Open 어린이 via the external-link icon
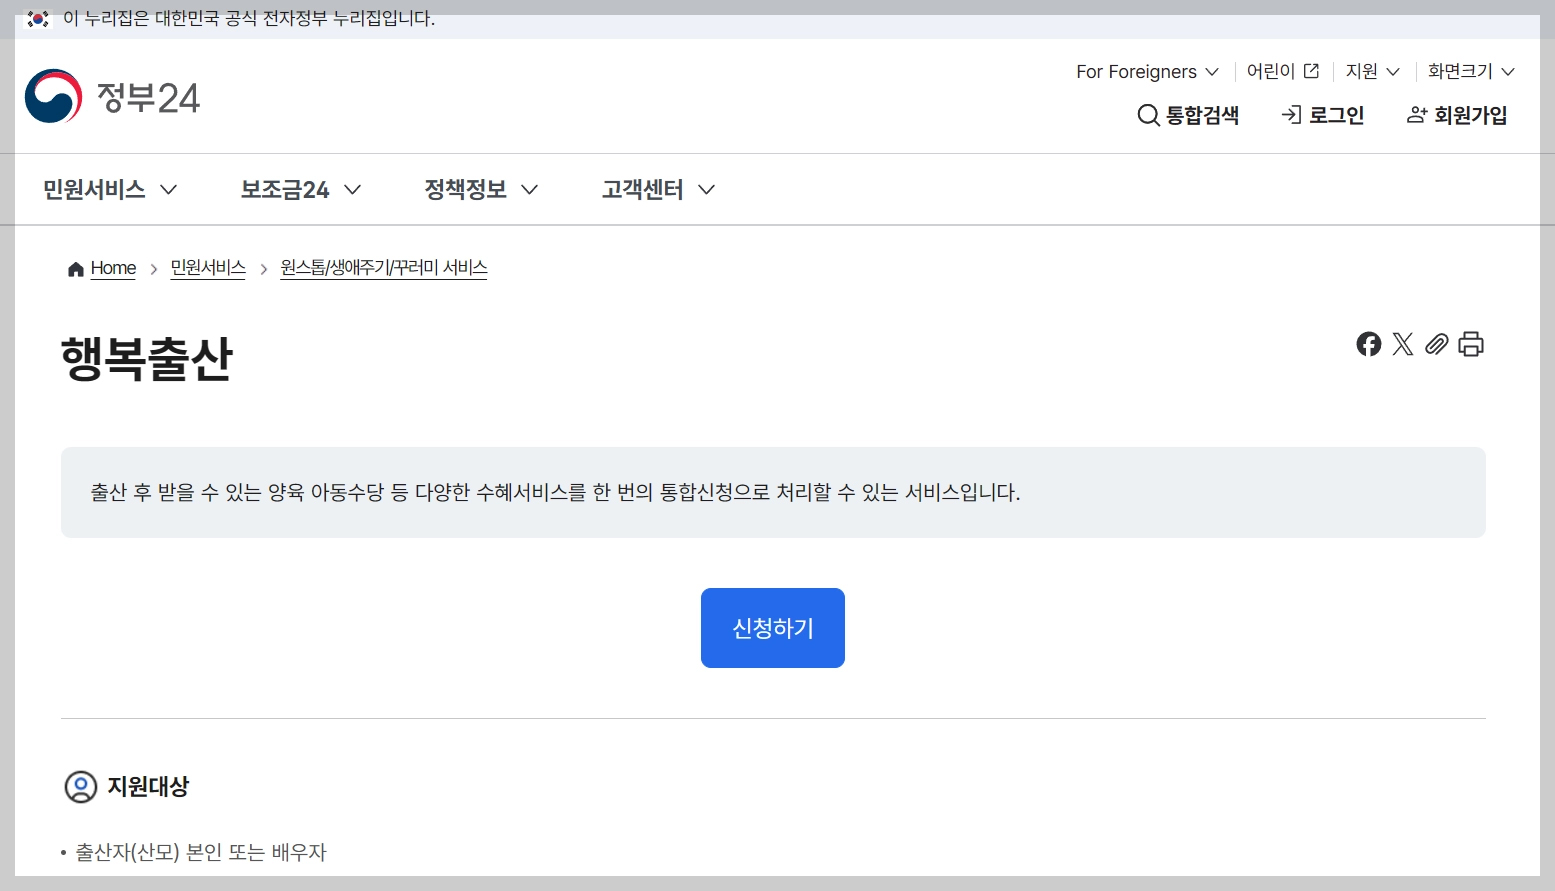Image resolution: width=1555 pixels, height=891 pixels. [1310, 70]
